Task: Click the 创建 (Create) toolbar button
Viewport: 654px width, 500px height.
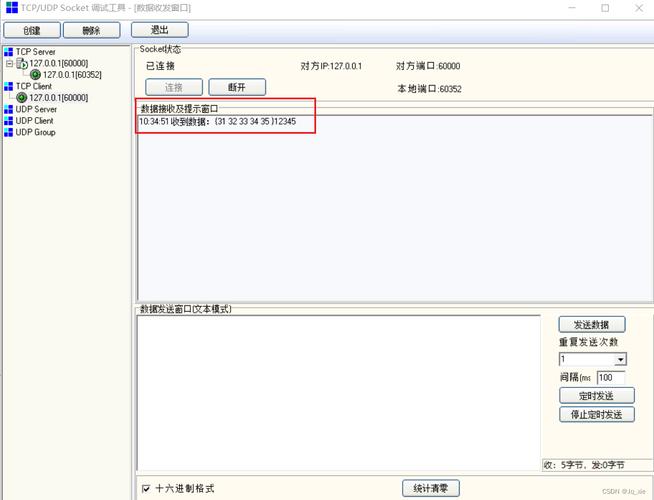Action: tap(32, 30)
